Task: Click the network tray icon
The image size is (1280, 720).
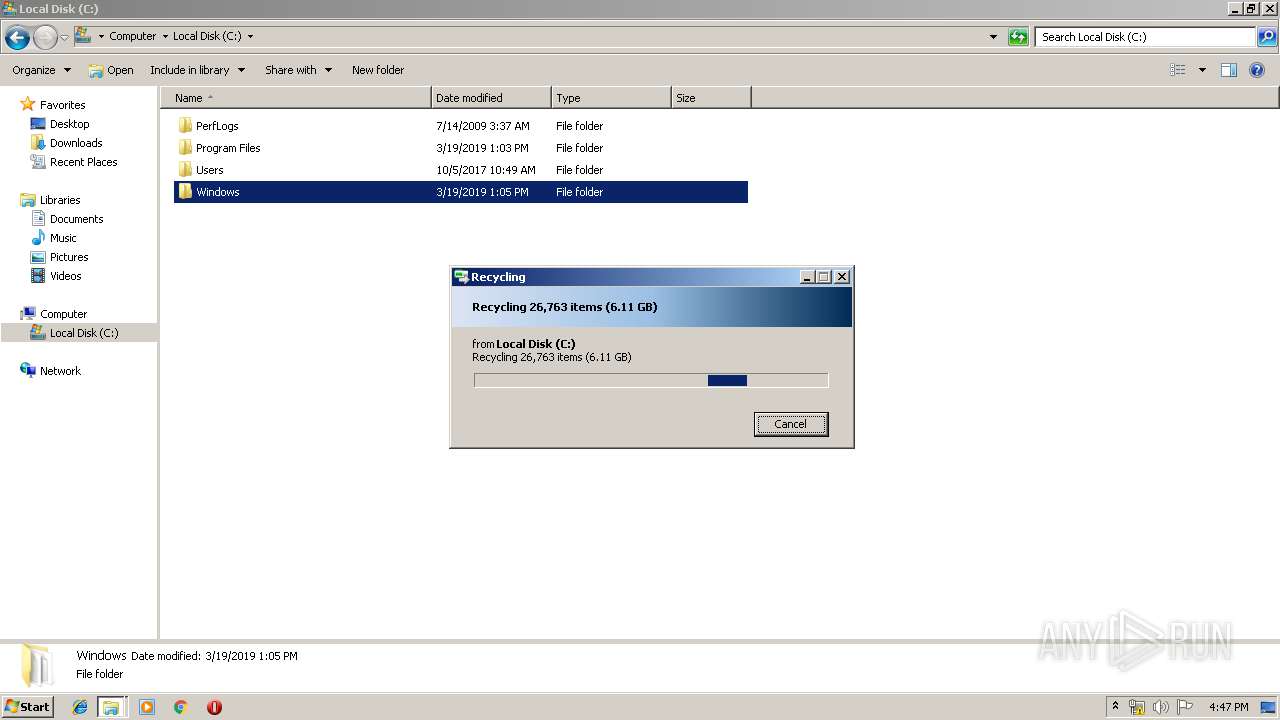Action: pos(1137,707)
